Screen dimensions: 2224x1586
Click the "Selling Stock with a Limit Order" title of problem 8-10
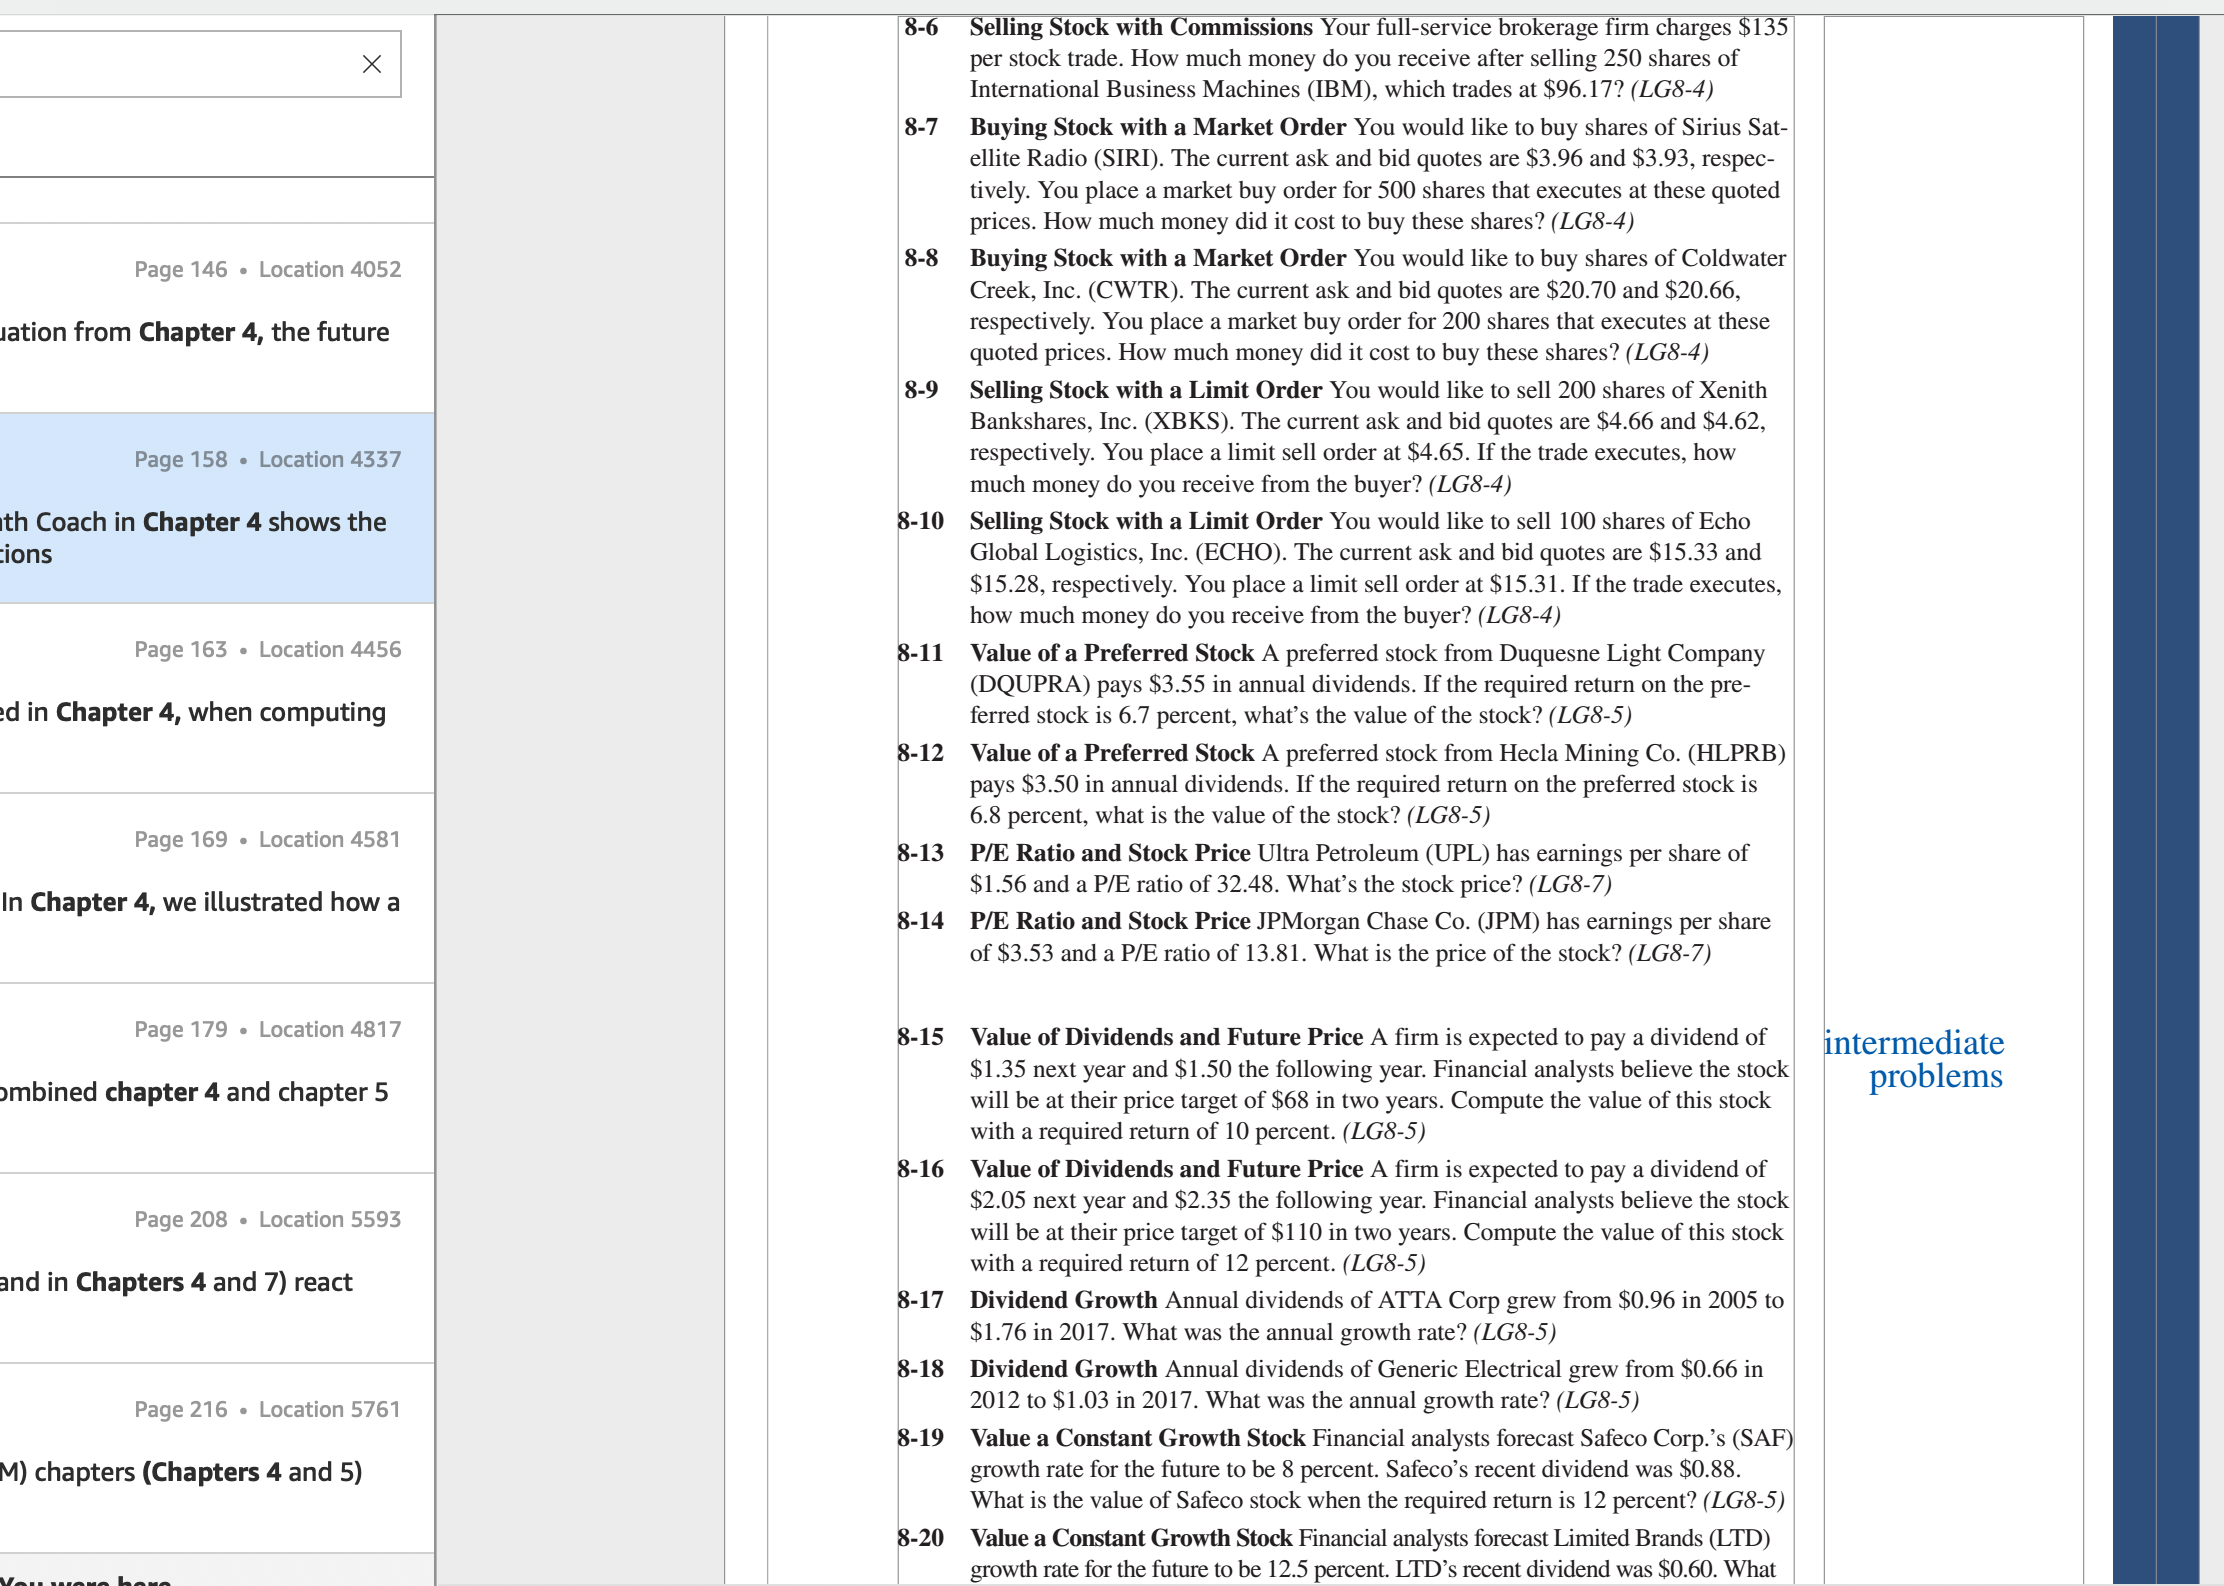1146,521
